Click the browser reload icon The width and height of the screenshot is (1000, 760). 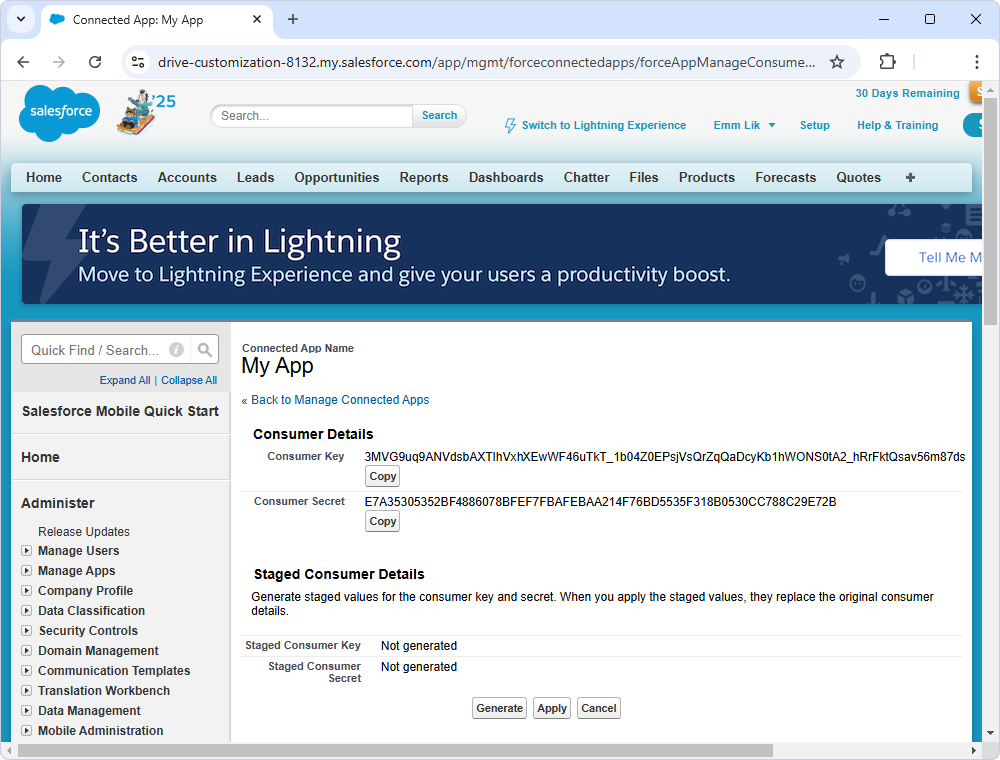pyautogui.click(x=95, y=61)
